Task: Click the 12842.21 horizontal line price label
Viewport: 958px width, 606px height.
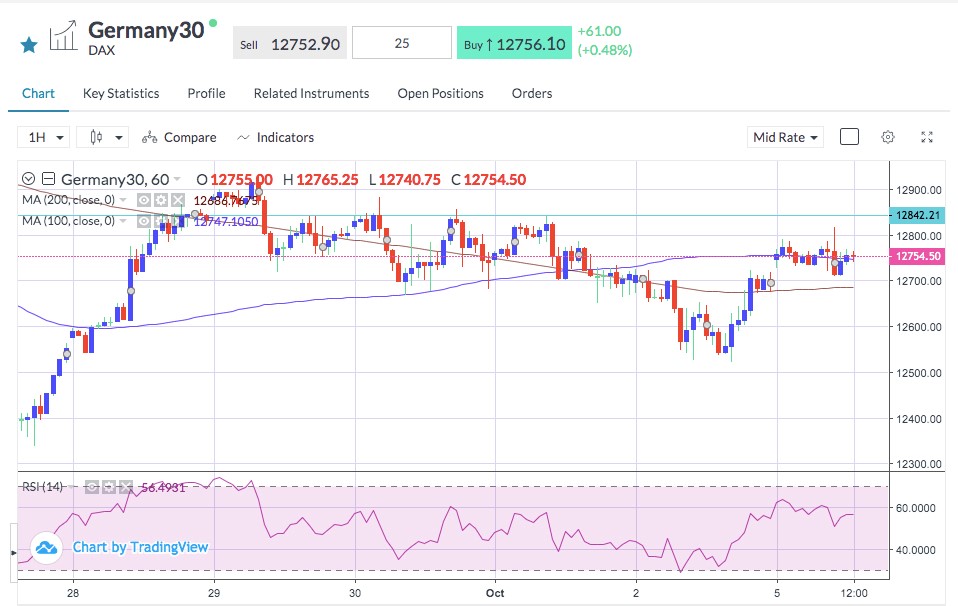Action: pyautogui.click(x=917, y=215)
